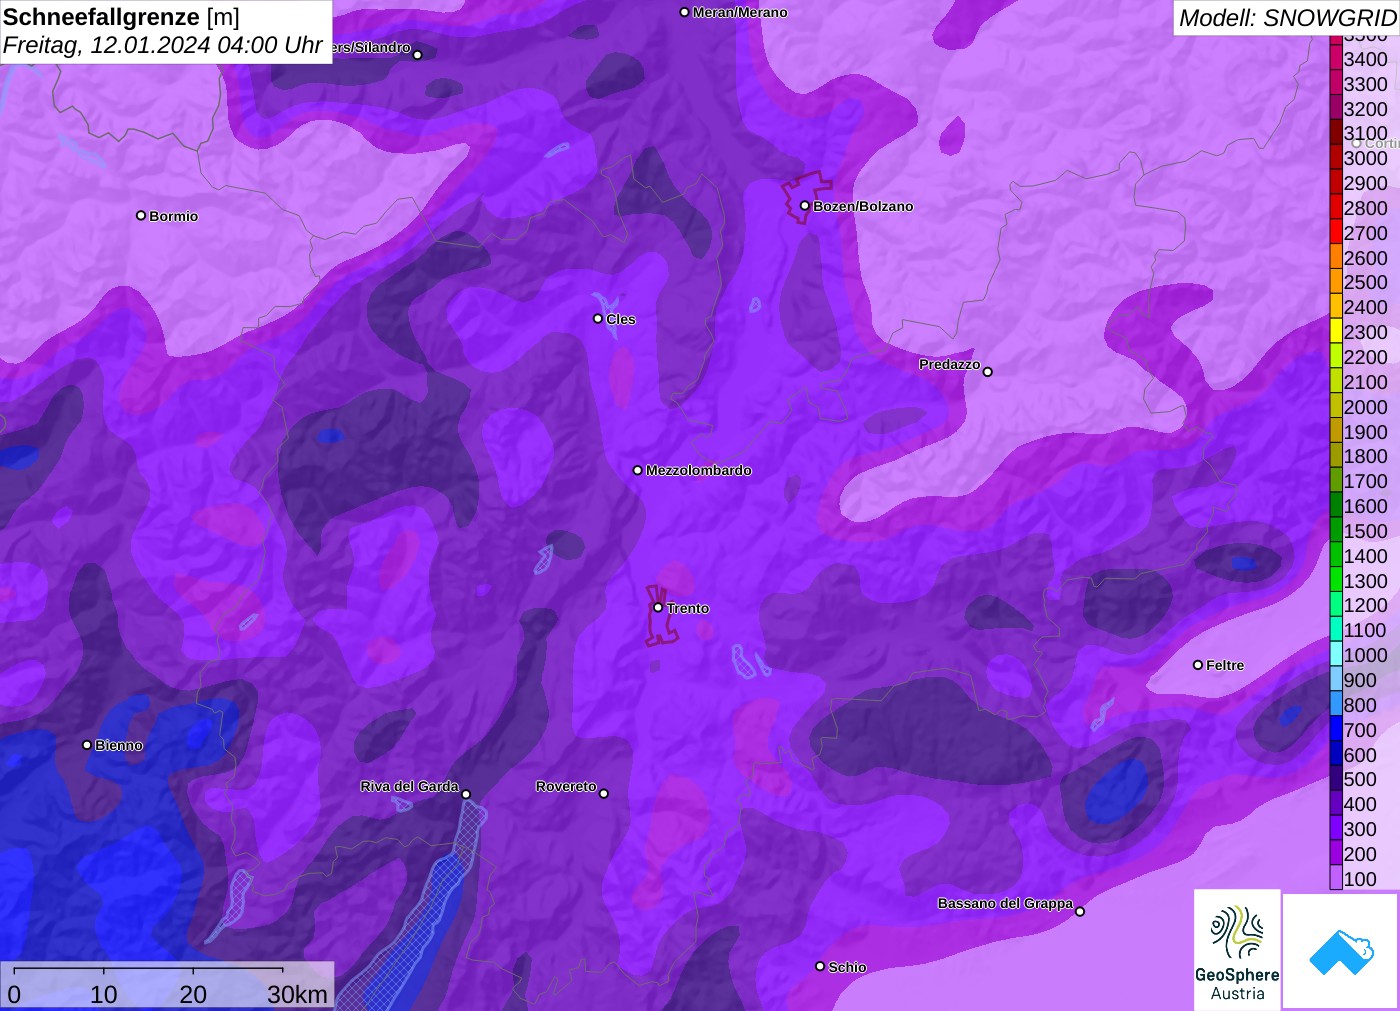This screenshot has width=1400, height=1011.
Task: Click the blue house-and-cloud logo
Action: pos(1341,951)
